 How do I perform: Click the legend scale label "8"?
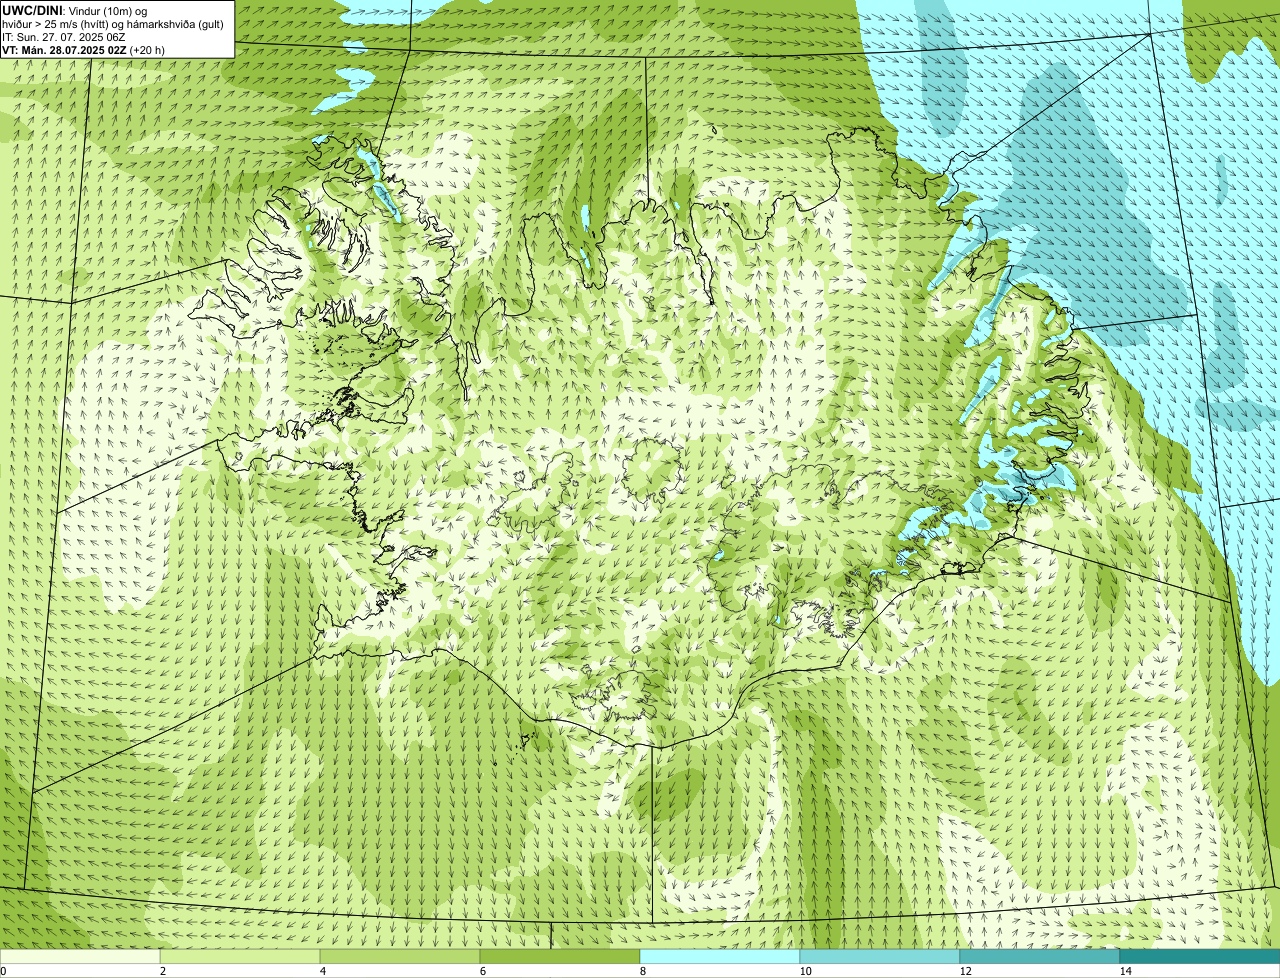[642, 971]
